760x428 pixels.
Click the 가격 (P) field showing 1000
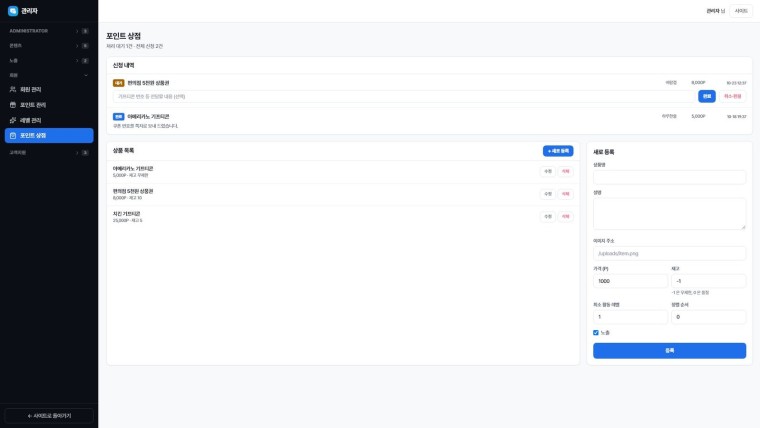tap(630, 281)
